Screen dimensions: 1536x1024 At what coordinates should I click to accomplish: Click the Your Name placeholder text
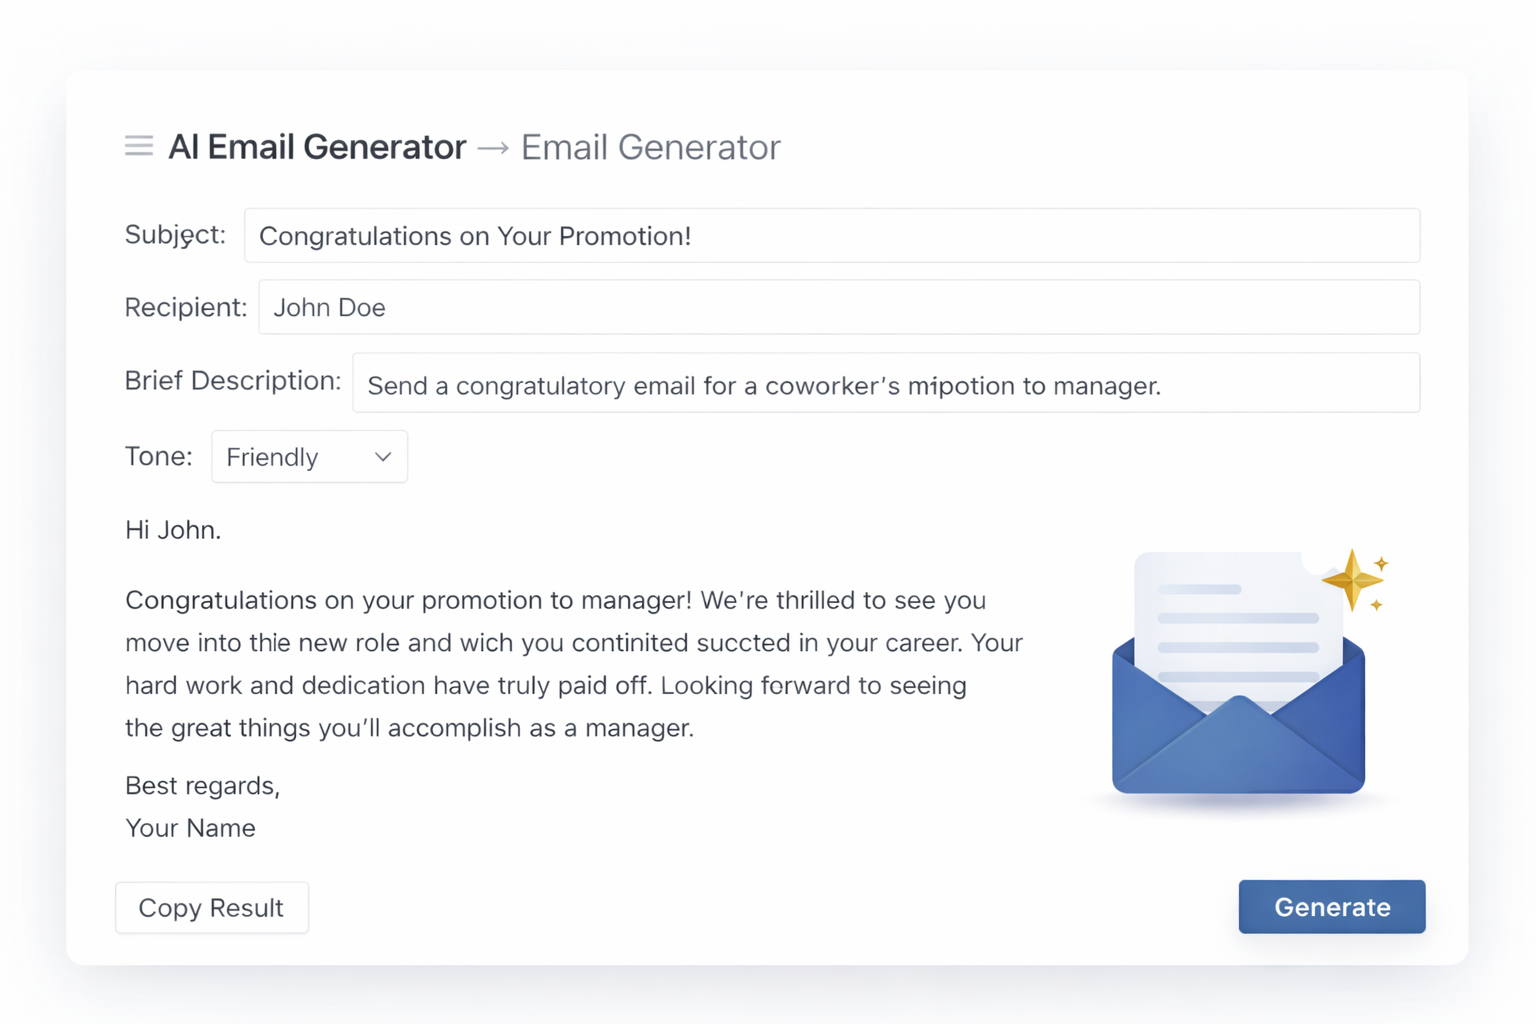pyautogui.click(x=190, y=828)
